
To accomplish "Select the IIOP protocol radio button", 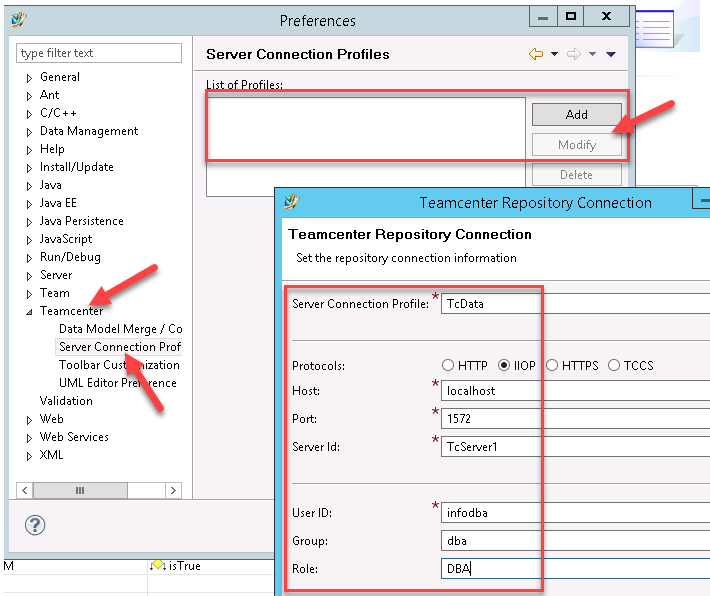I will [x=504, y=365].
